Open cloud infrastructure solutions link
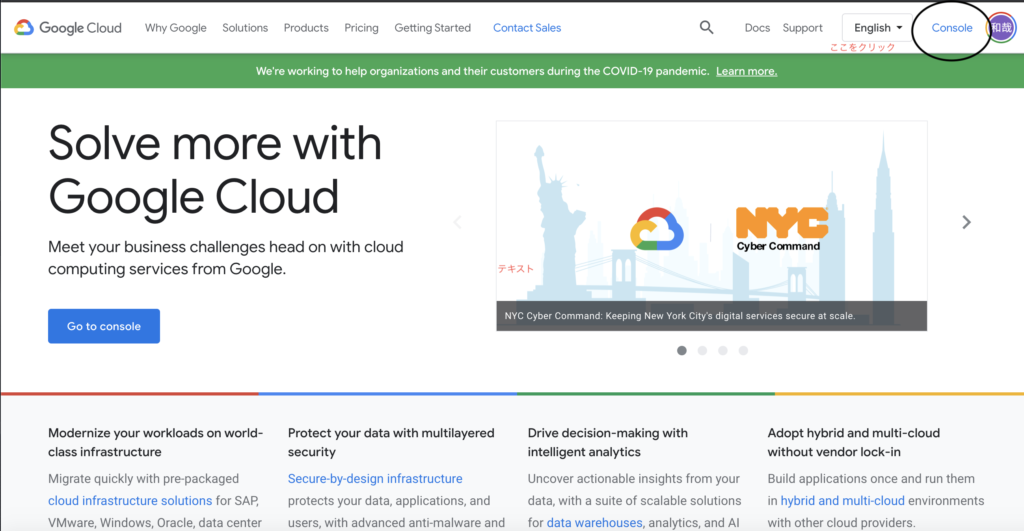The height and width of the screenshot is (531, 1024). (130, 501)
